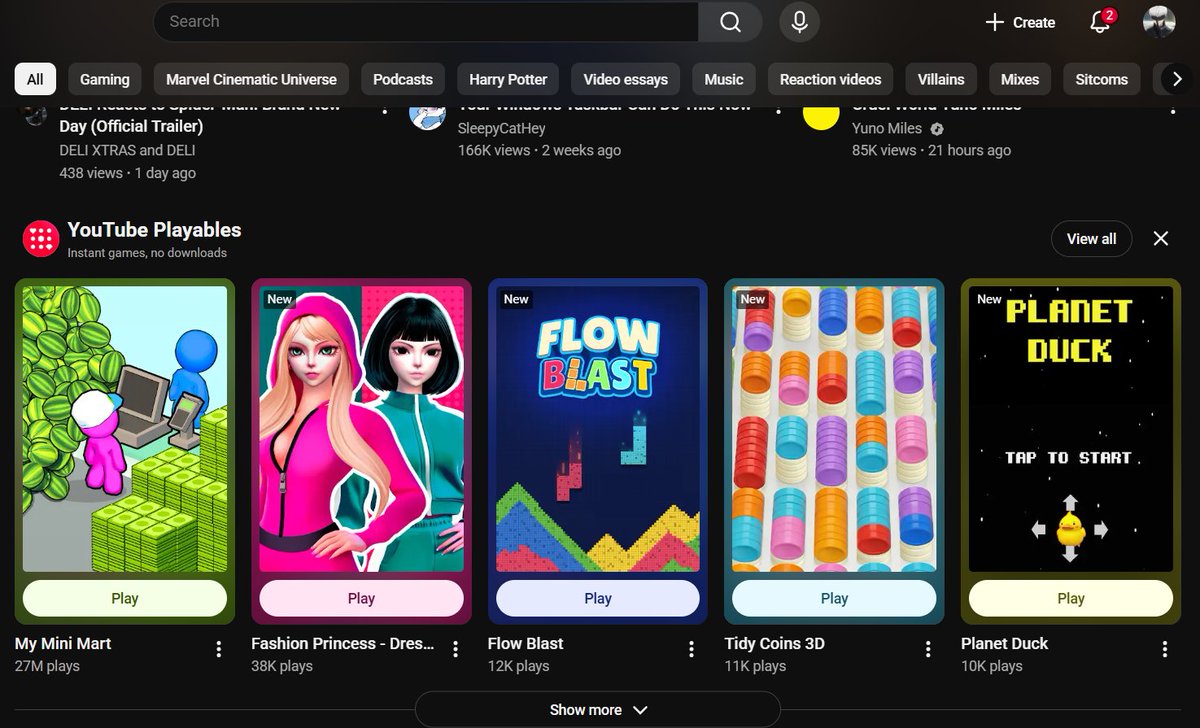Image resolution: width=1200 pixels, height=728 pixels.
Task: Click 166K views video metadata
Action: point(539,150)
